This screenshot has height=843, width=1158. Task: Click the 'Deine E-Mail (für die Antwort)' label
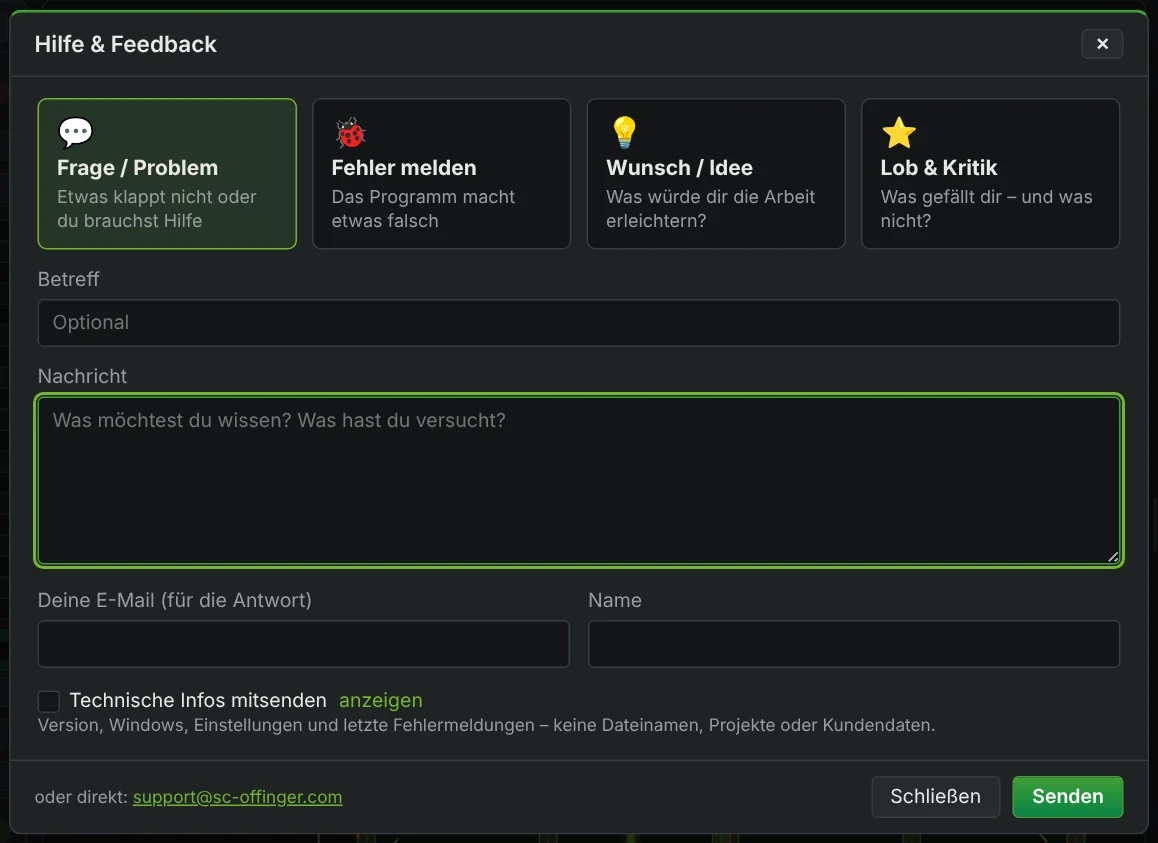point(174,600)
